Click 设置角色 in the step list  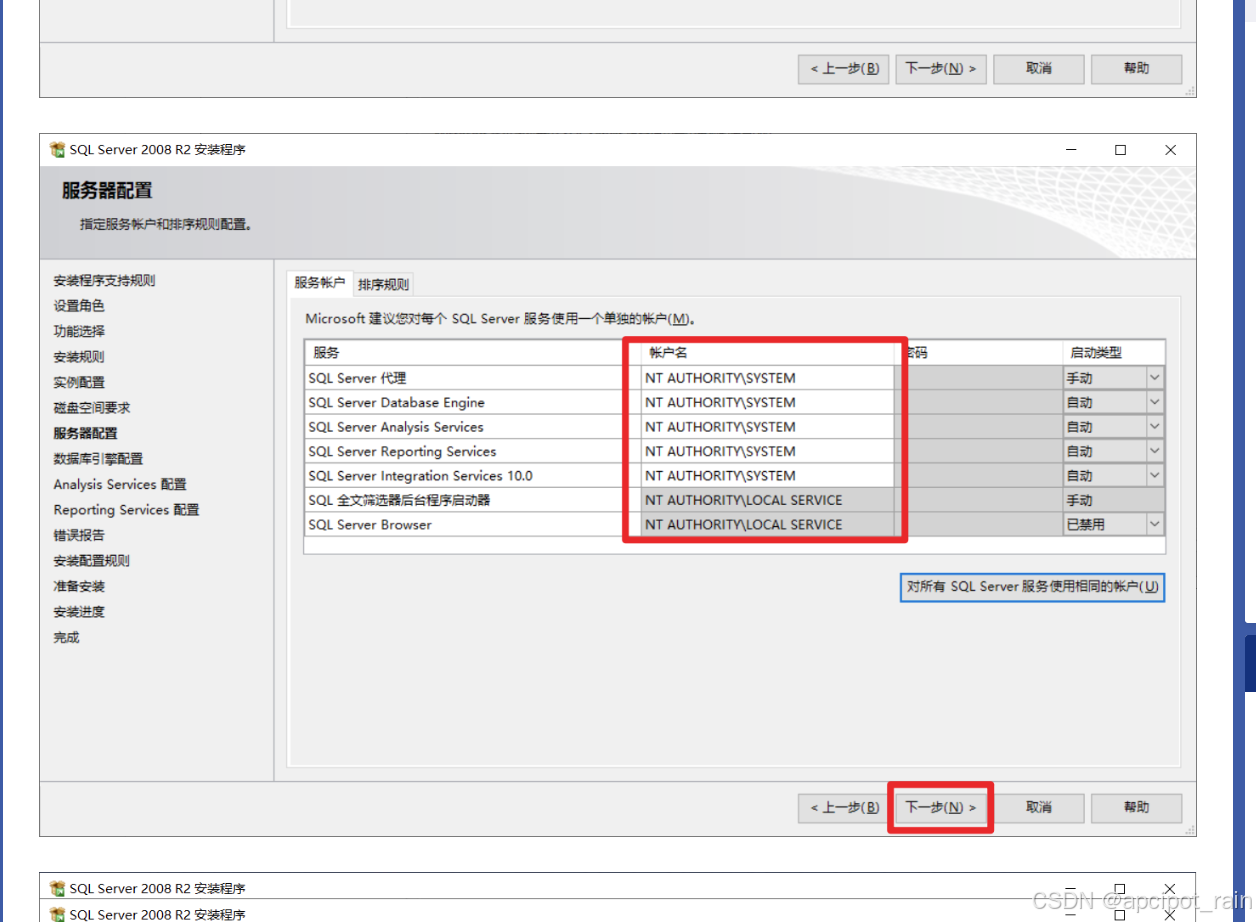79,306
